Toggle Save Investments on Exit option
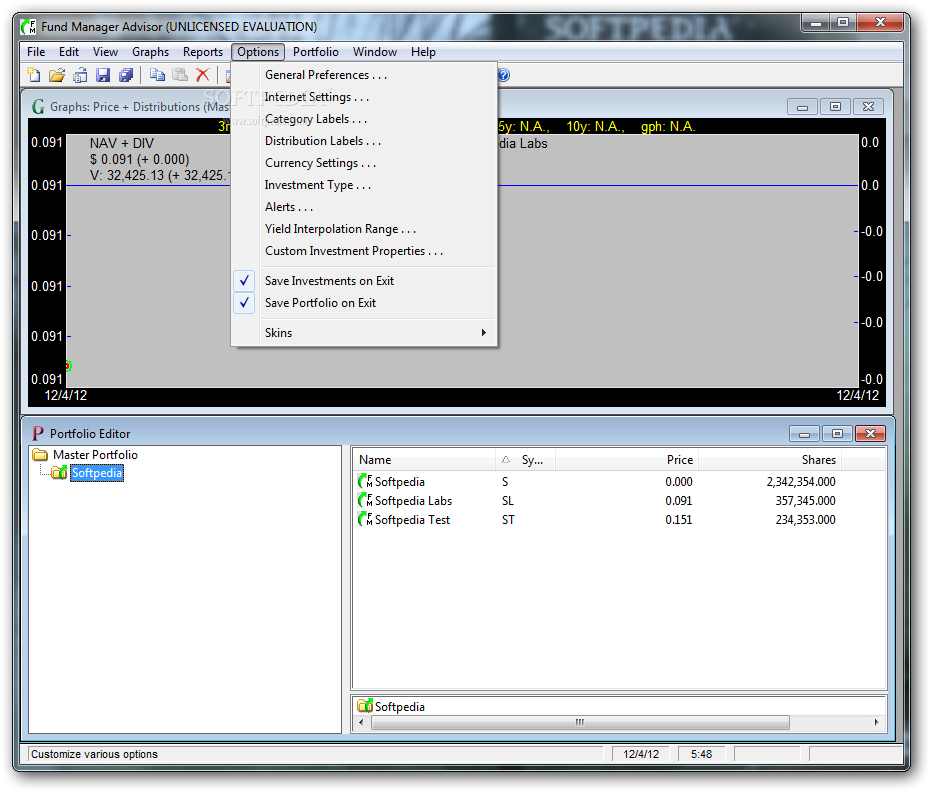 click(x=363, y=281)
